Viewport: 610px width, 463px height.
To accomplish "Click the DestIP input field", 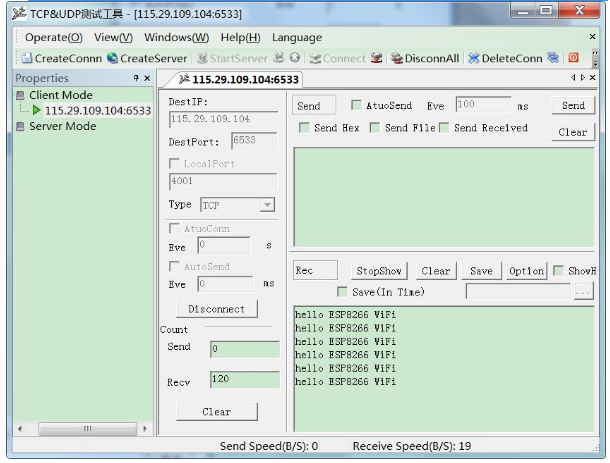I will tap(223, 119).
